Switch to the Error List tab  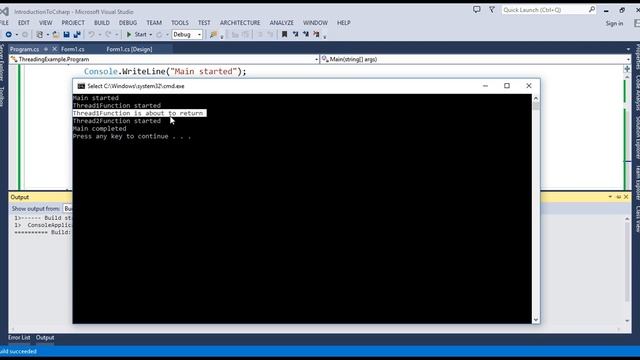(19, 338)
